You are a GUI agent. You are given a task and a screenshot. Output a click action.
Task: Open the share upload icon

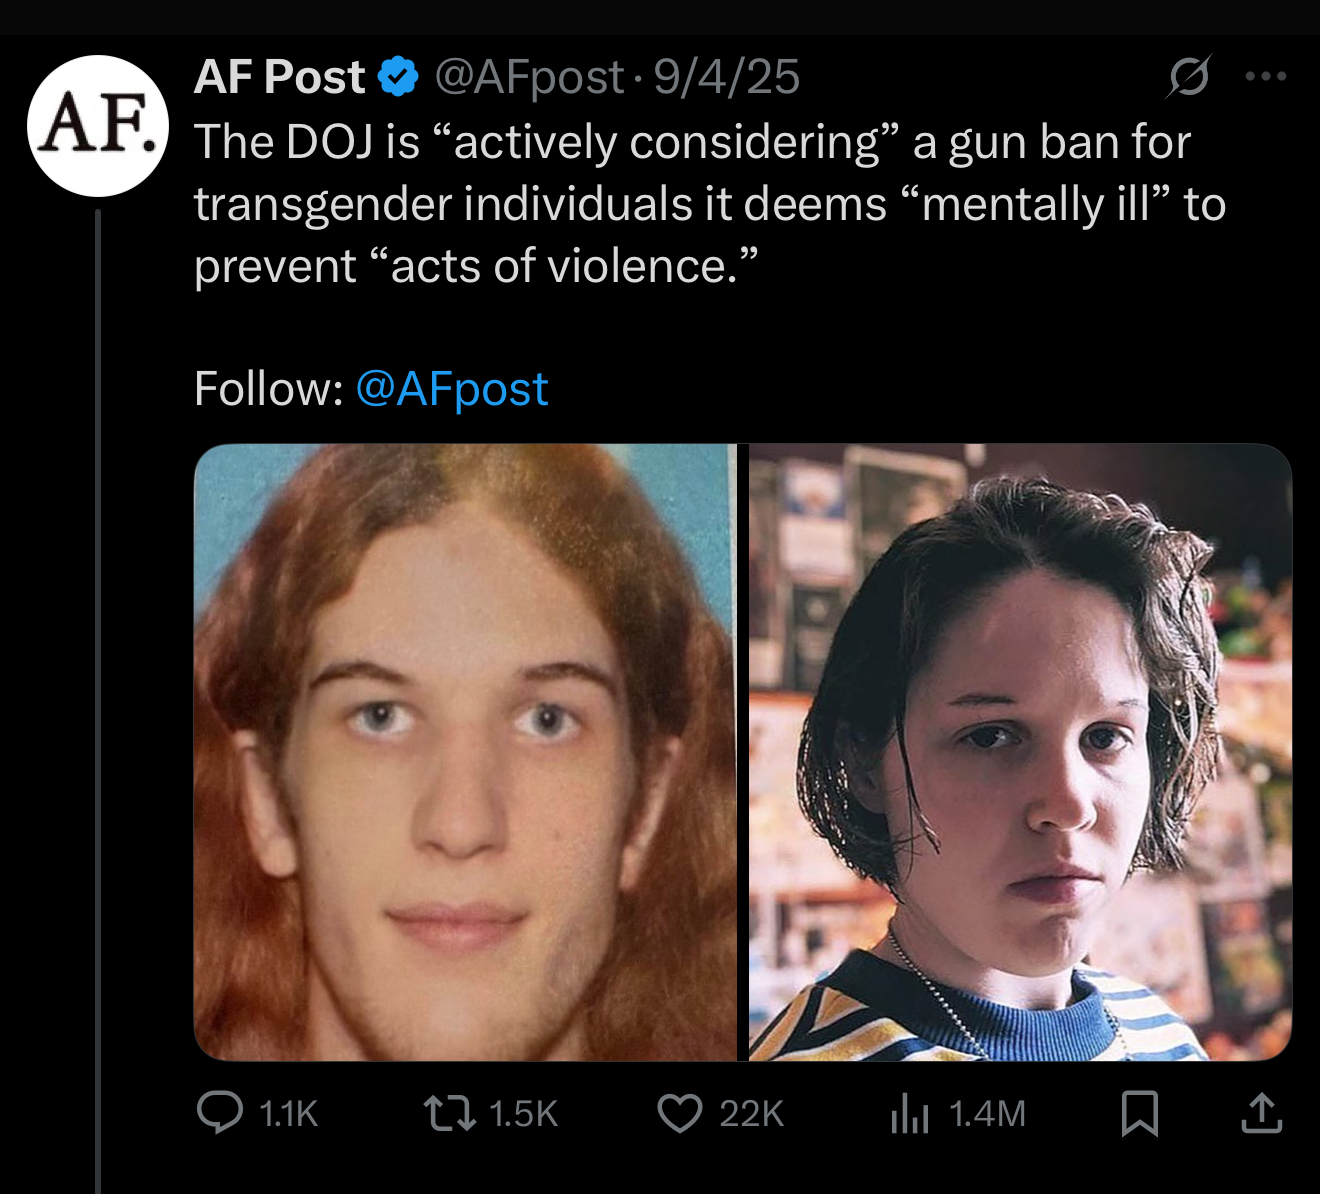[x=1262, y=1113]
